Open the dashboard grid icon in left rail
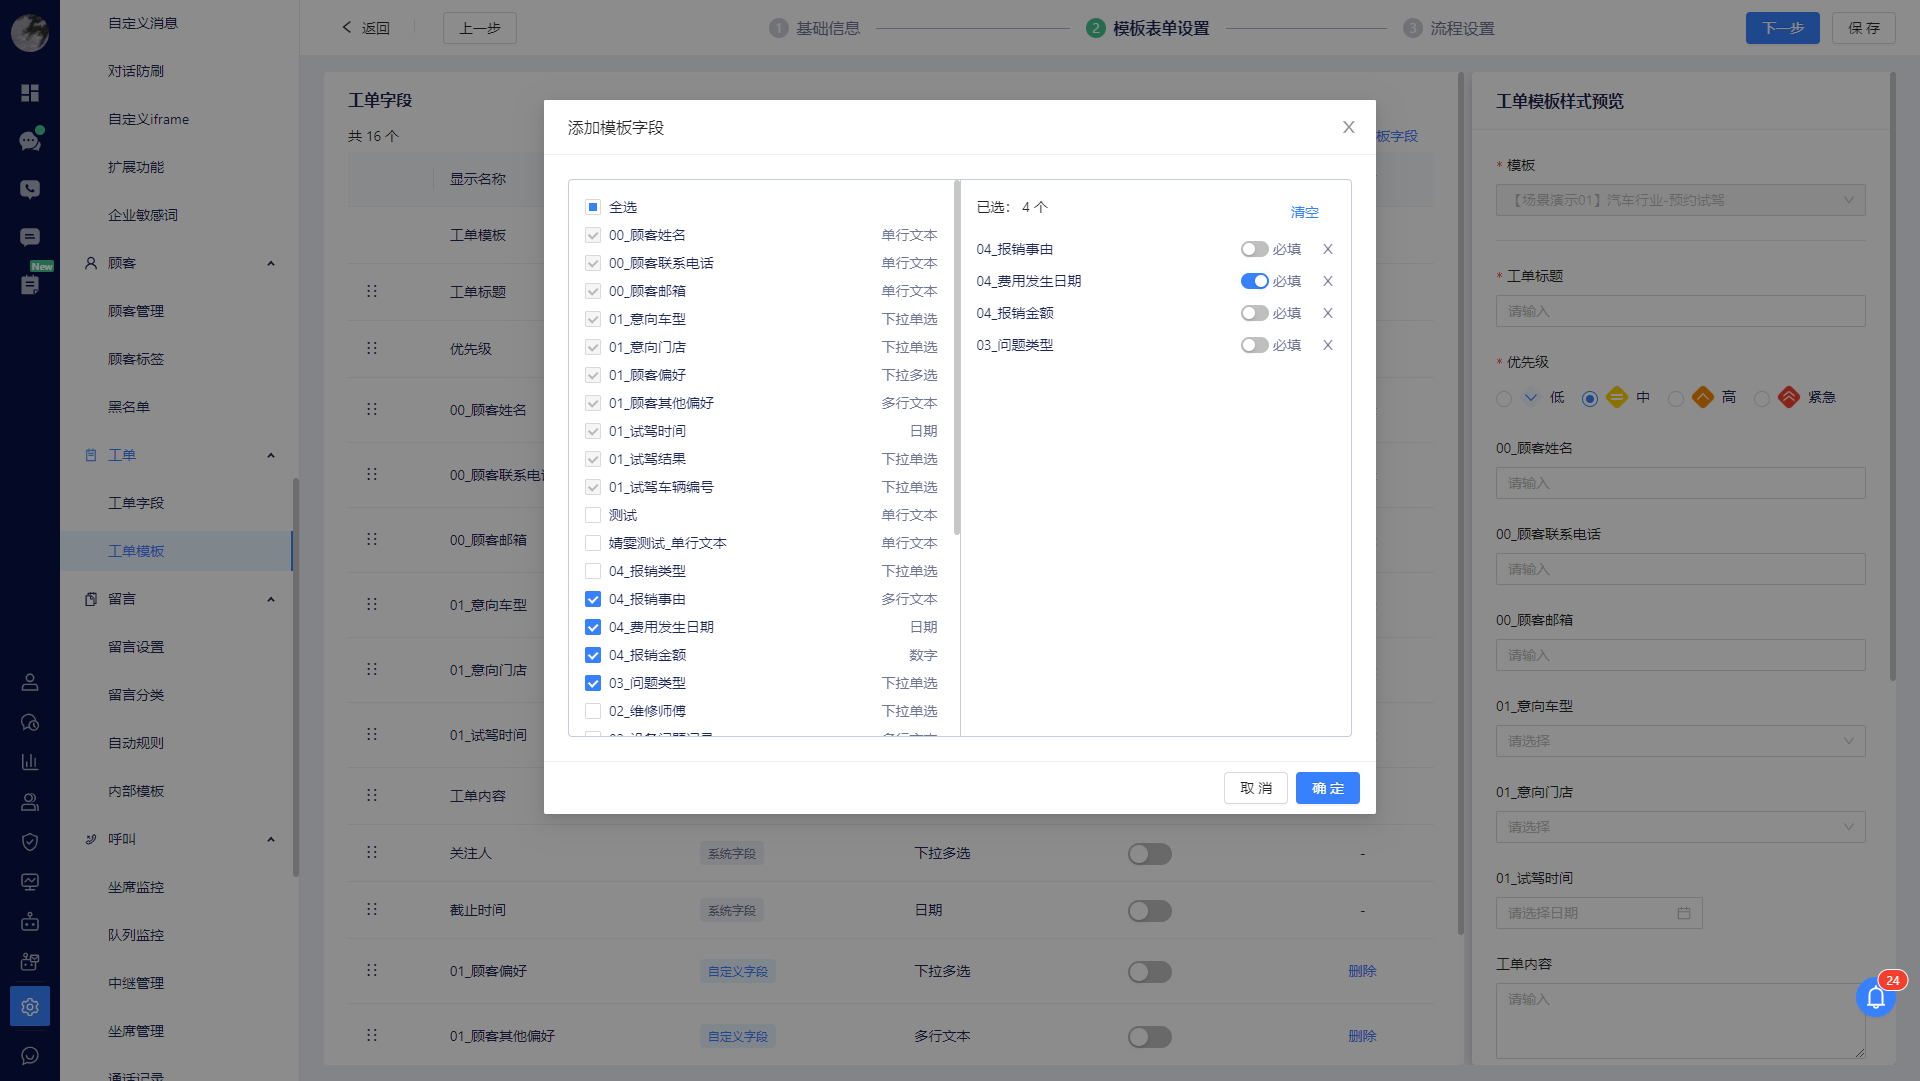Screen dimensions: 1920x1081 point(30,93)
